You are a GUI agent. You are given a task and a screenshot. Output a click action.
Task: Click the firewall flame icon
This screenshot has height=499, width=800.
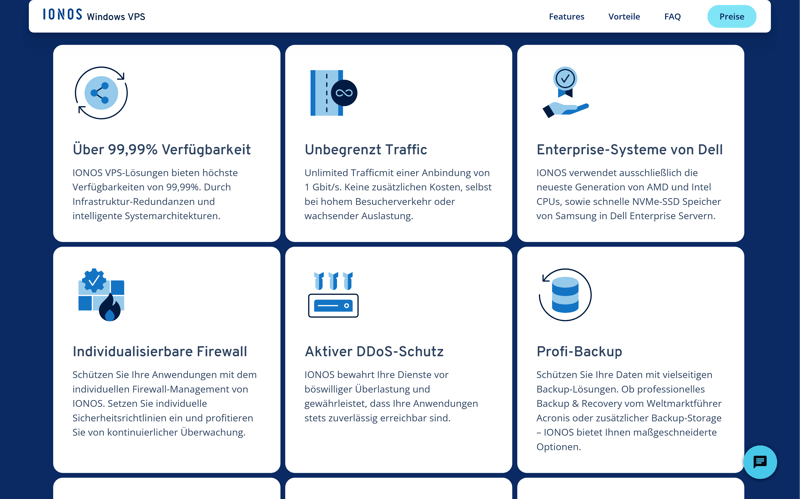tap(101, 295)
